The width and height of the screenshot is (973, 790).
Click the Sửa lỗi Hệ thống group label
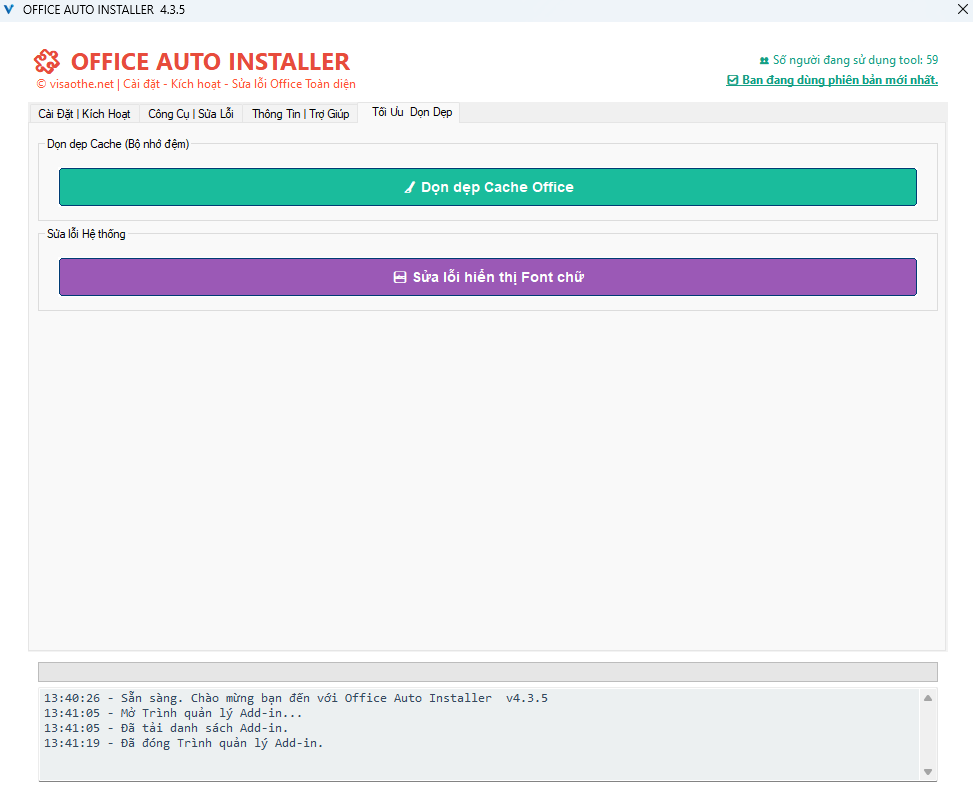(86, 234)
